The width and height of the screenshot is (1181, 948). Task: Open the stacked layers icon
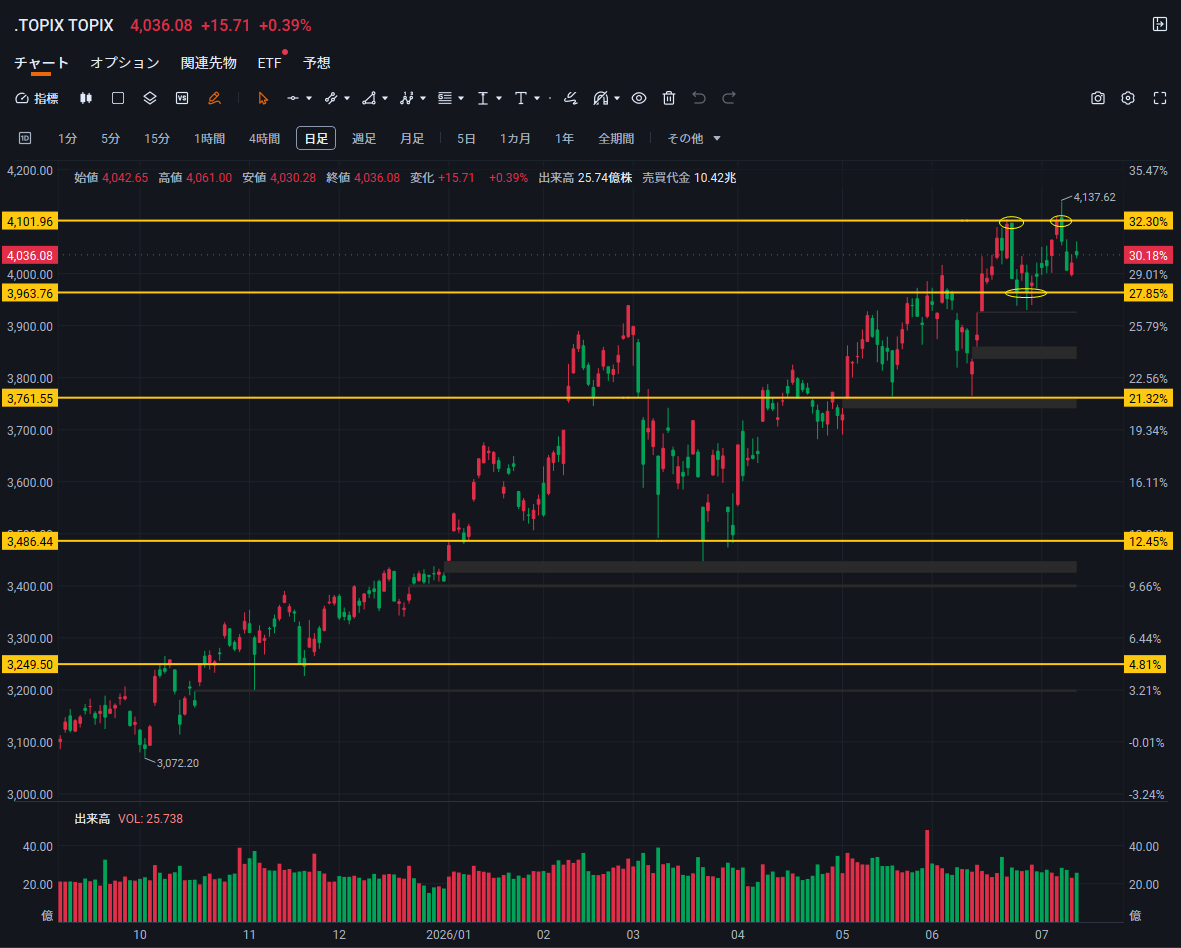pos(150,99)
